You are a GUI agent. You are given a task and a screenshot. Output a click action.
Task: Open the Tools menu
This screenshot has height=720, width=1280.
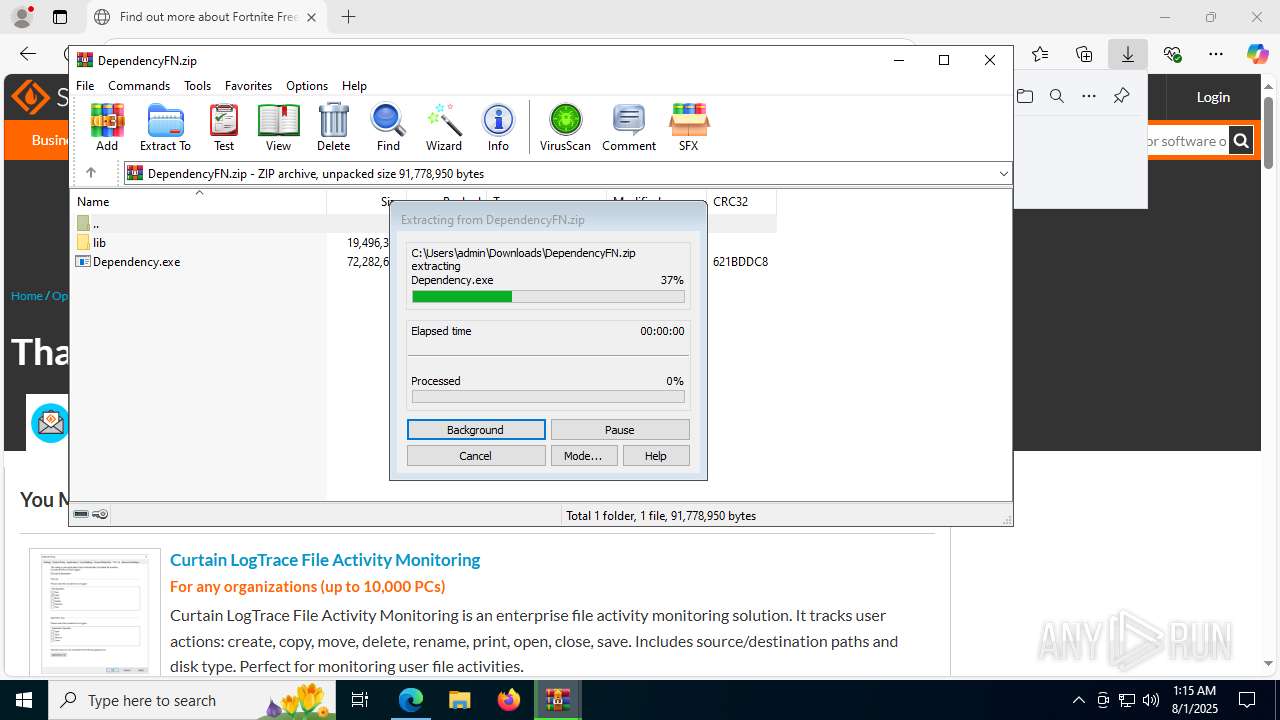[197, 86]
